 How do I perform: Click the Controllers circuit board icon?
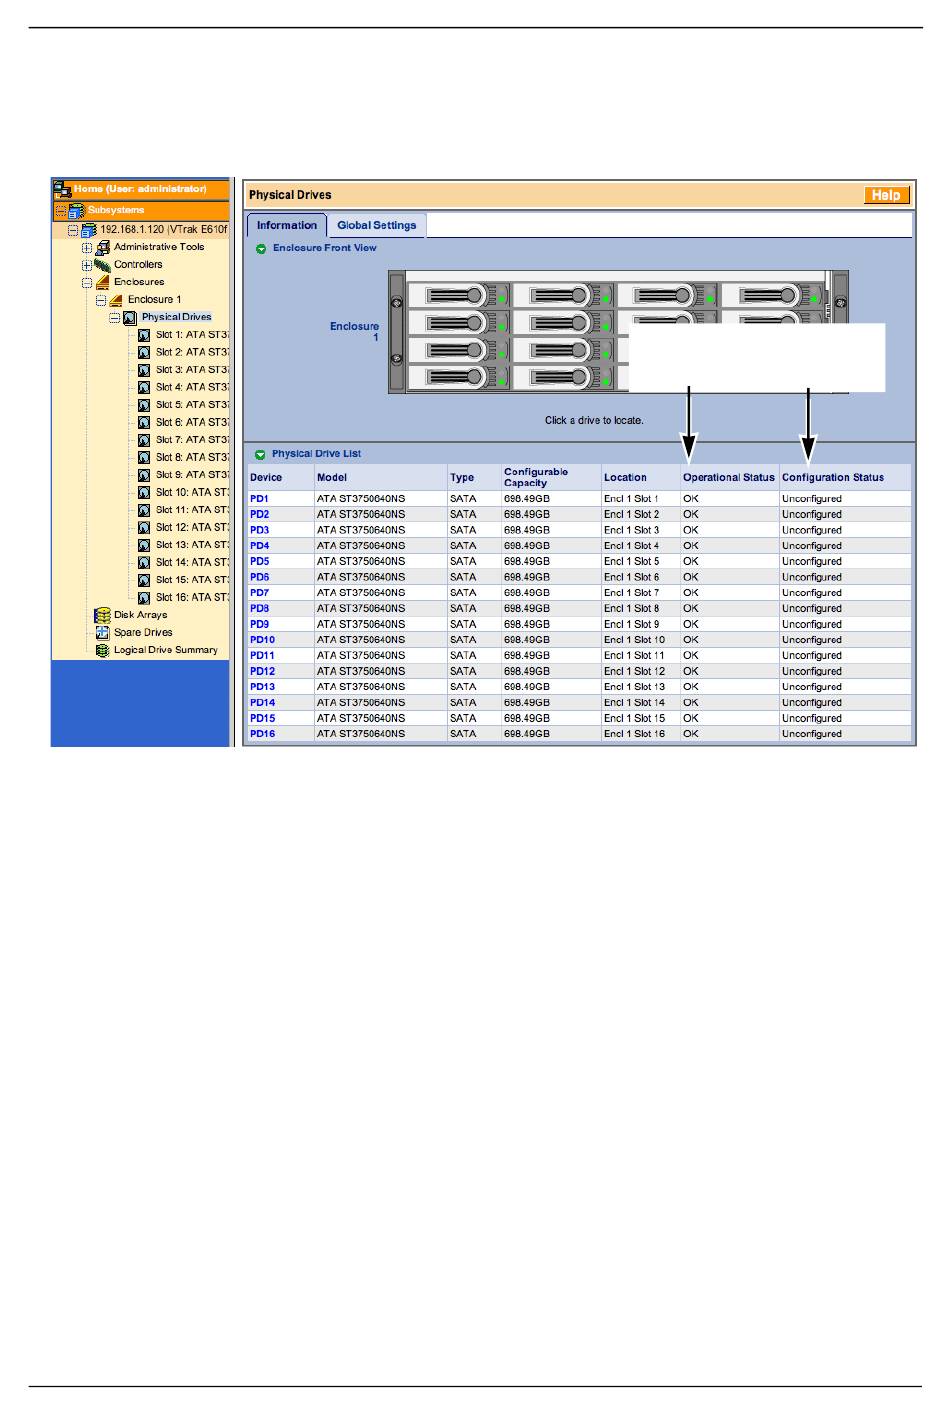102,265
